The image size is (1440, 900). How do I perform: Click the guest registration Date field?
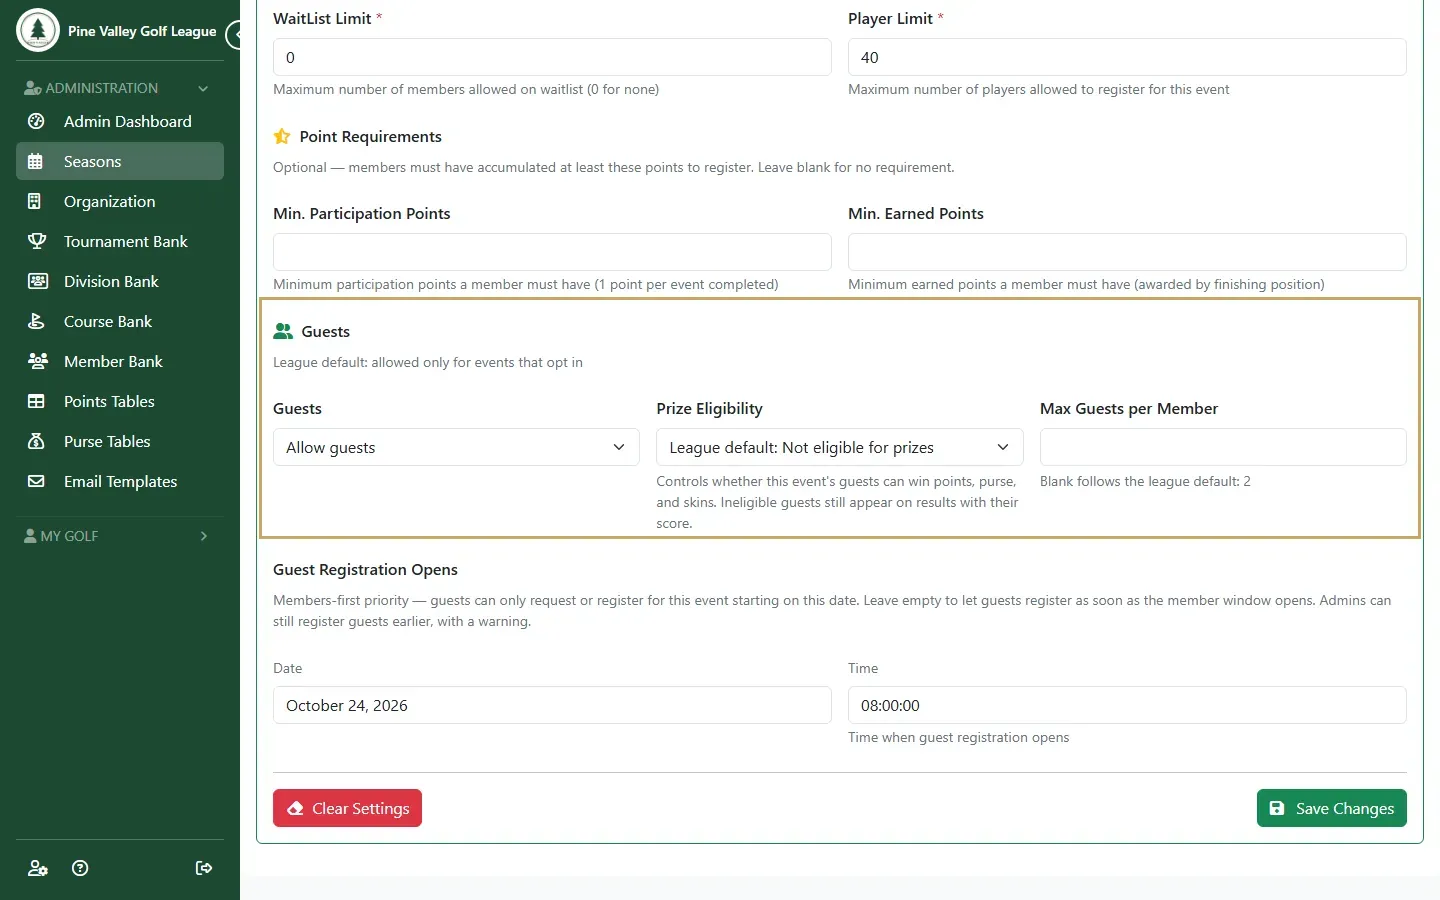coord(552,705)
